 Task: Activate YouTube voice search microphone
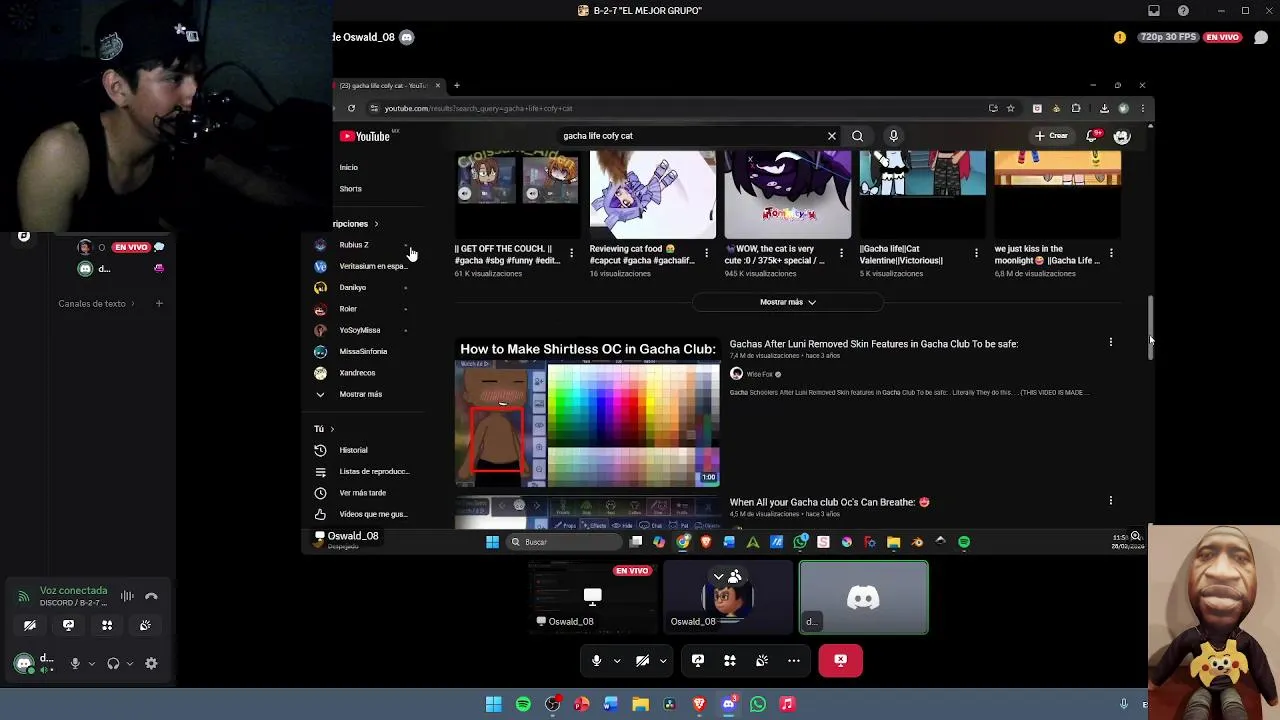pos(893,136)
